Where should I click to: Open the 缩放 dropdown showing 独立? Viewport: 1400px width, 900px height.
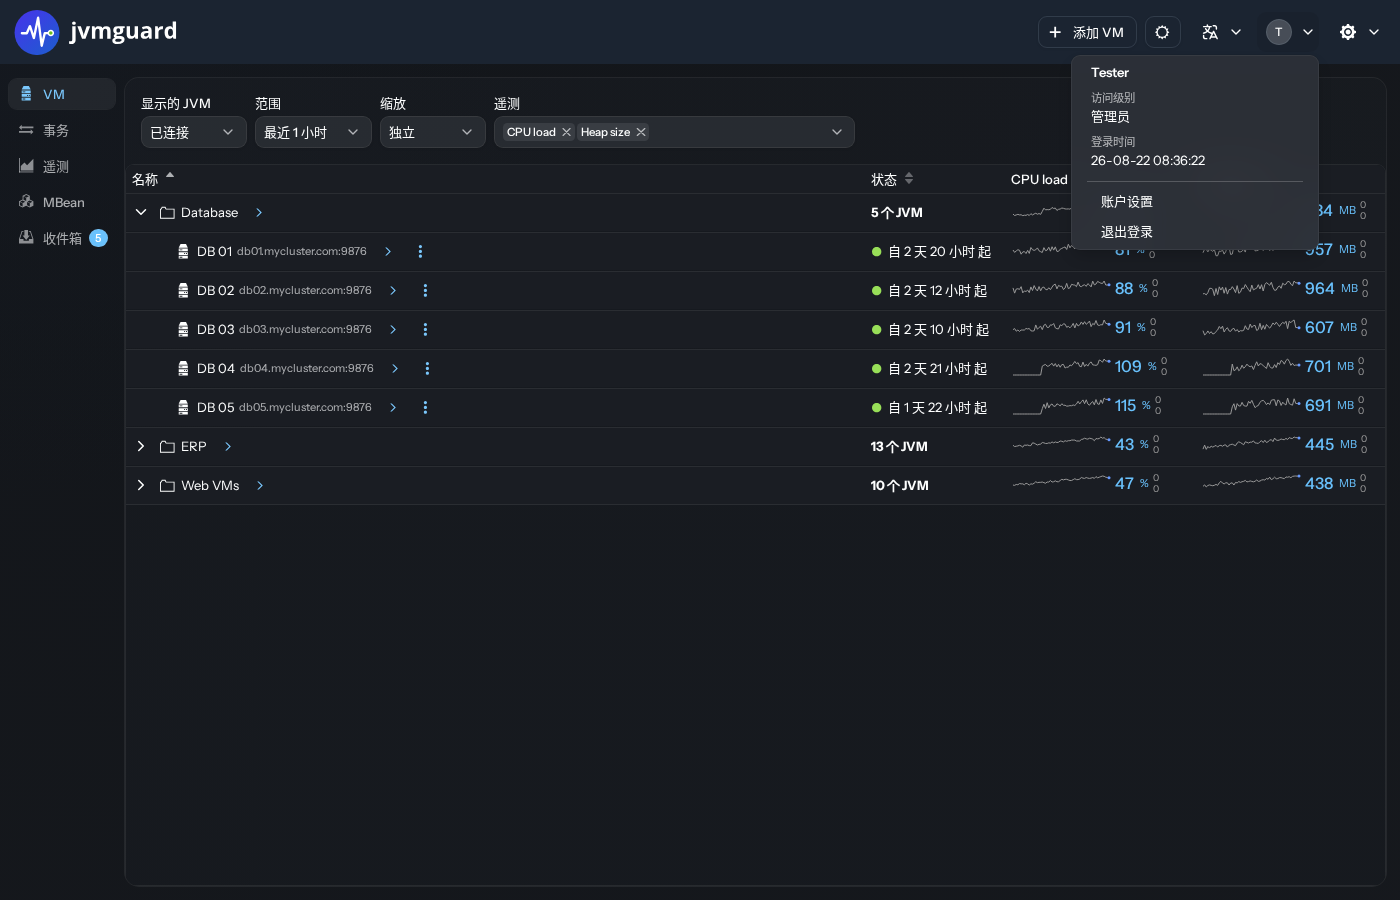pyautogui.click(x=432, y=132)
